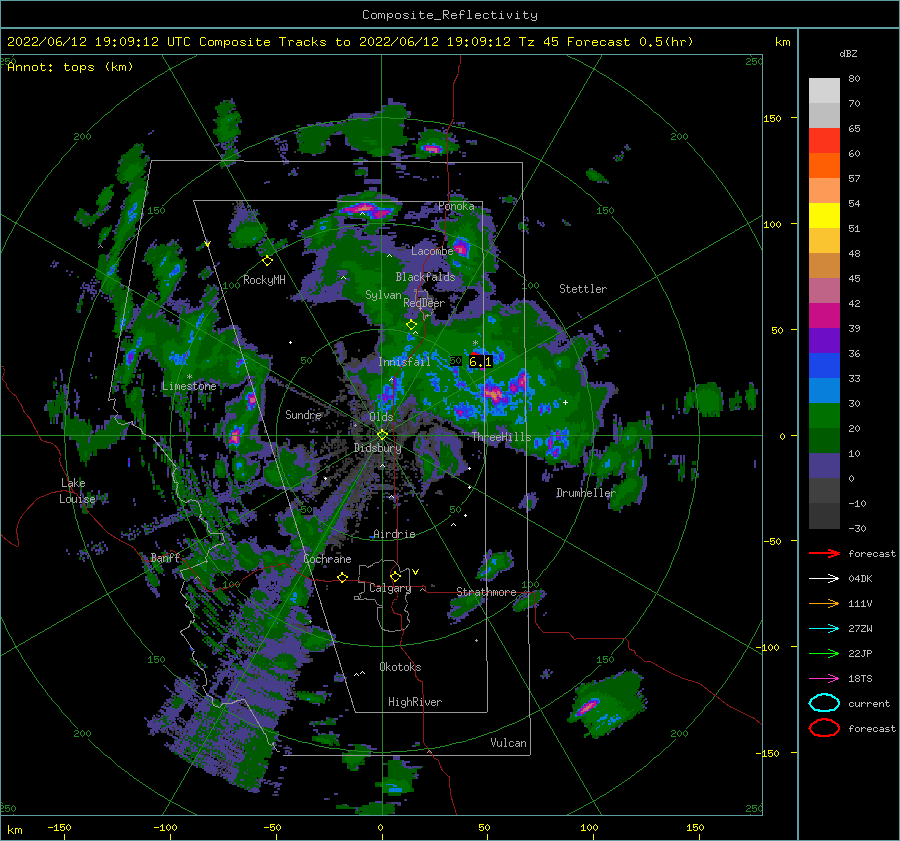Click the yellow diamond marker near RockyMH
This screenshot has width=900, height=841.
pyautogui.click(x=267, y=261)
